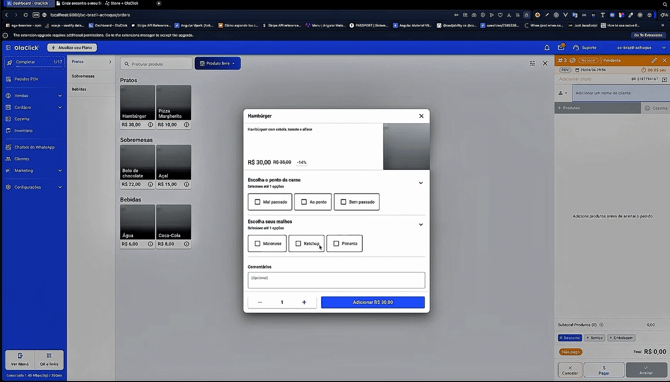Open Suporte in the top bar

coord(585,47)
